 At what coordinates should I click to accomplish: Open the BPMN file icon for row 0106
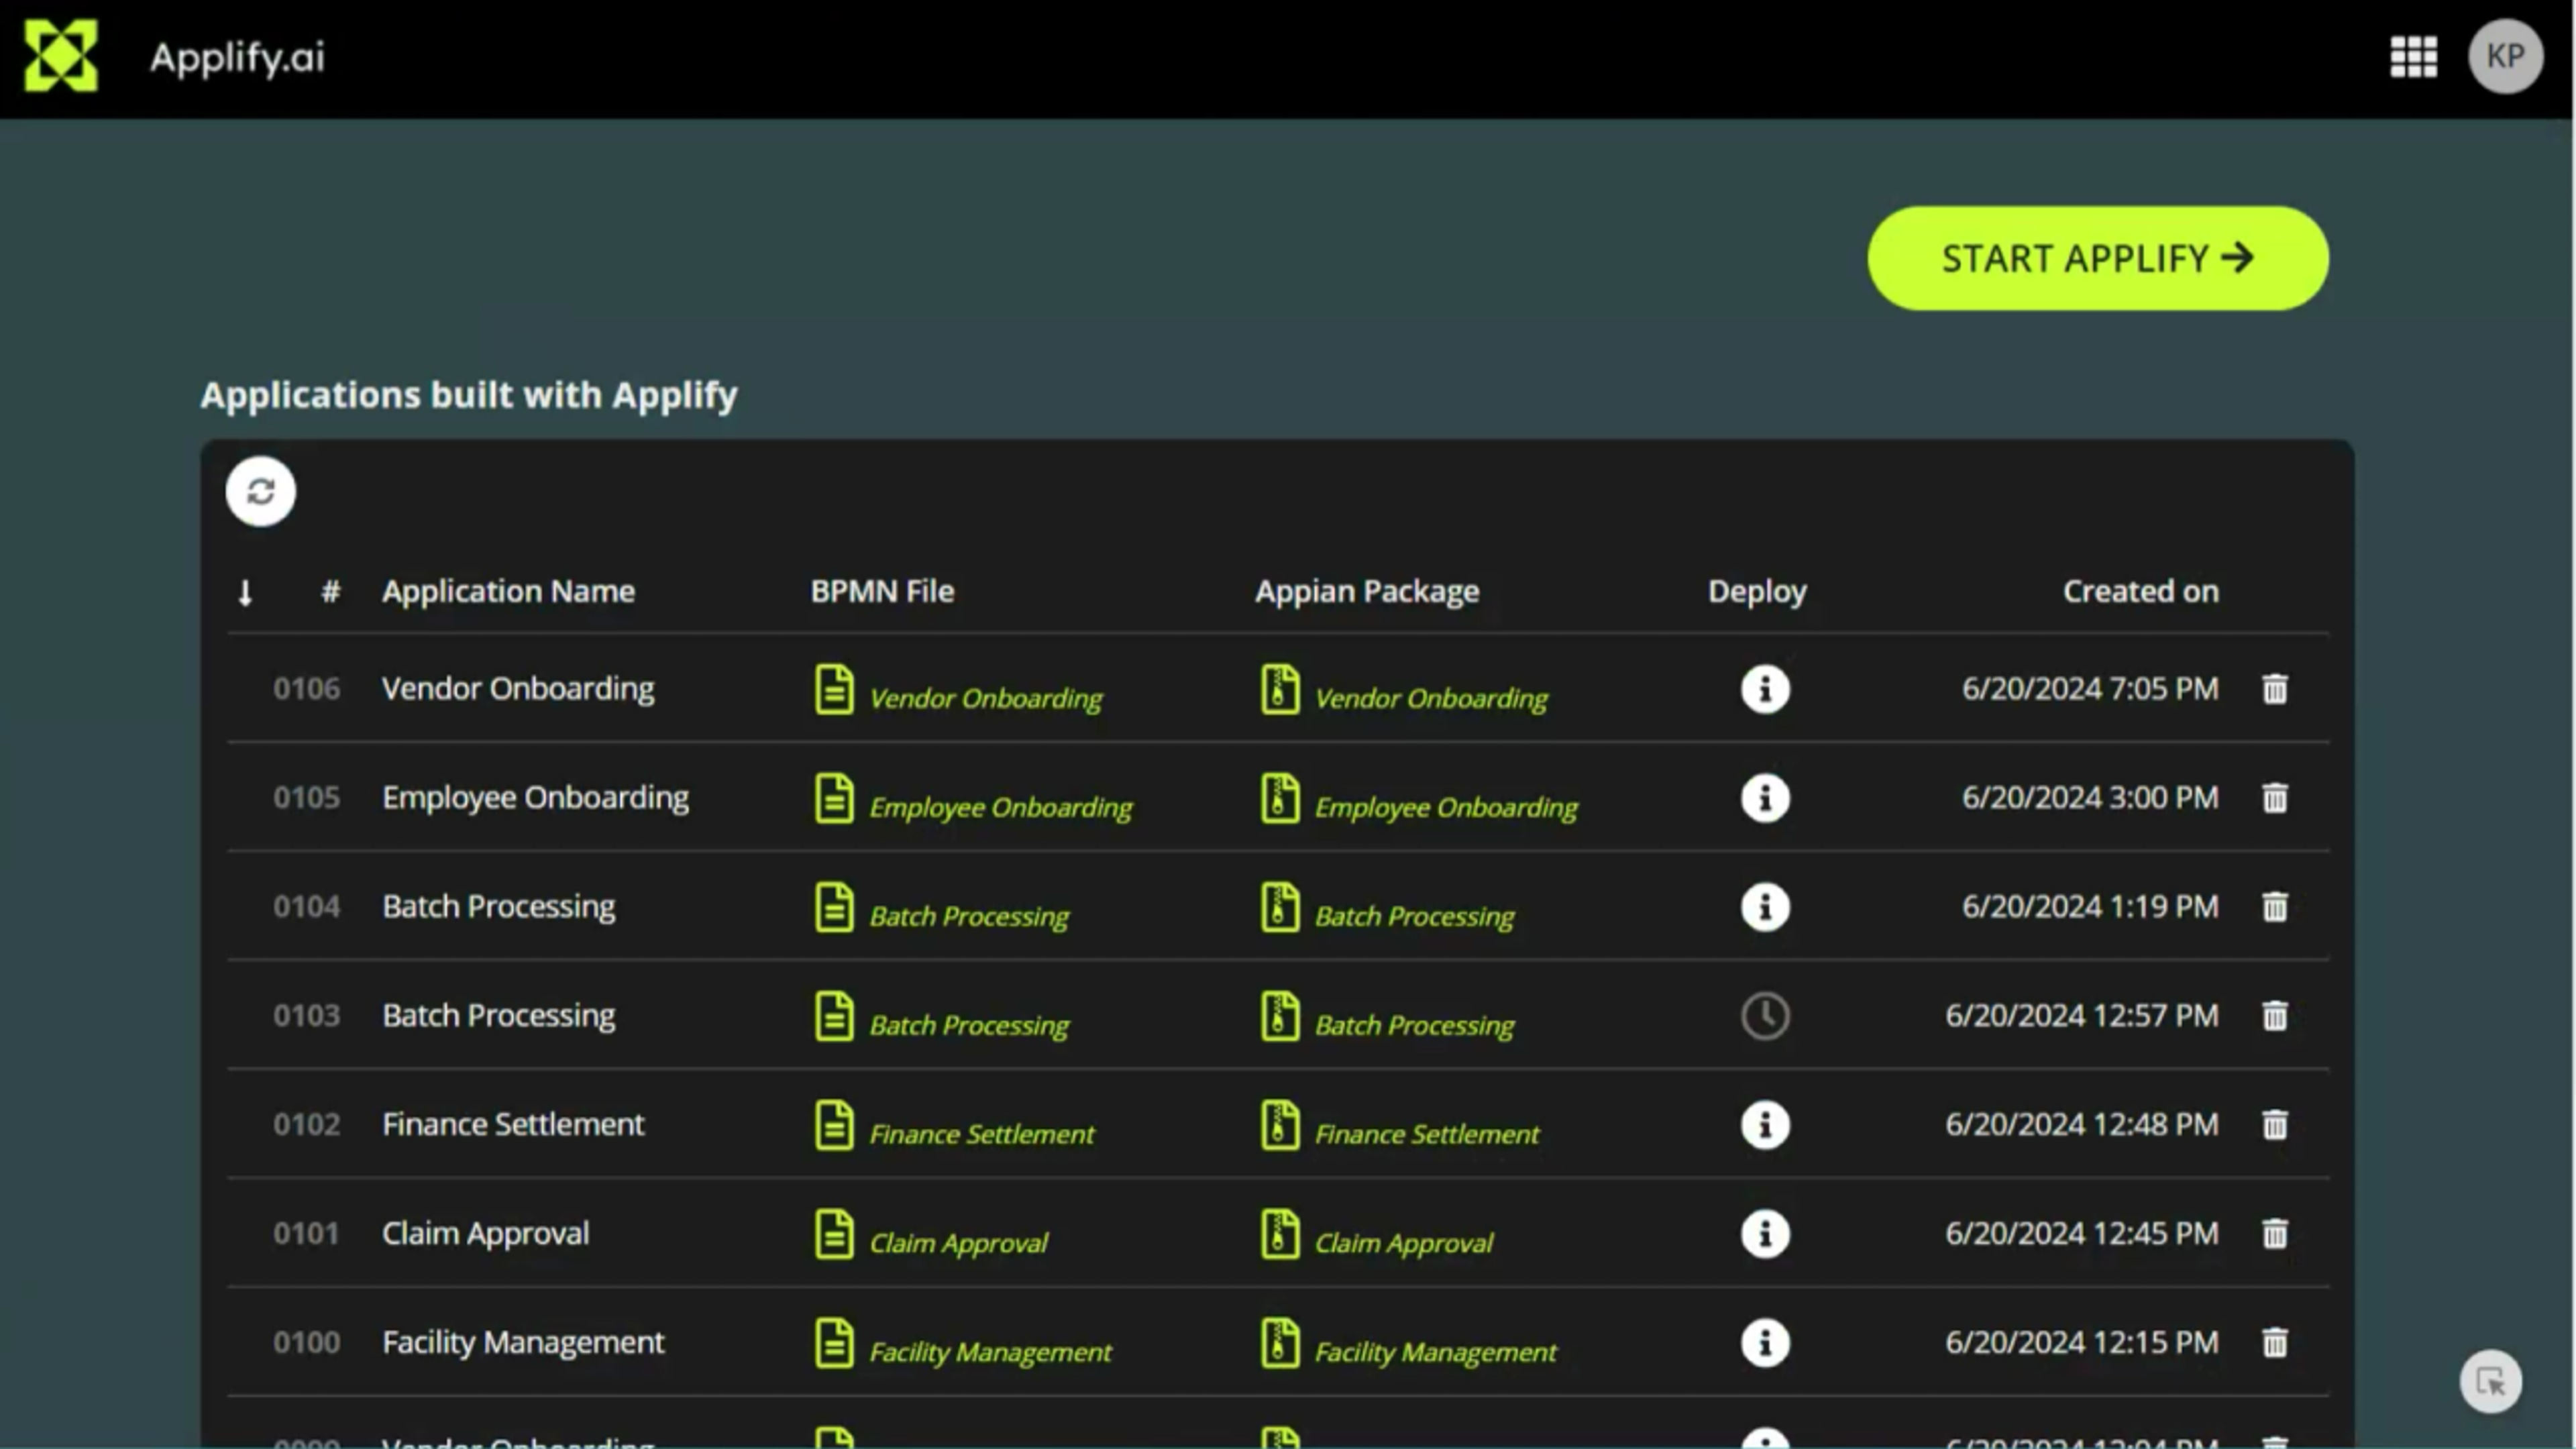click(x=834, y=689)
